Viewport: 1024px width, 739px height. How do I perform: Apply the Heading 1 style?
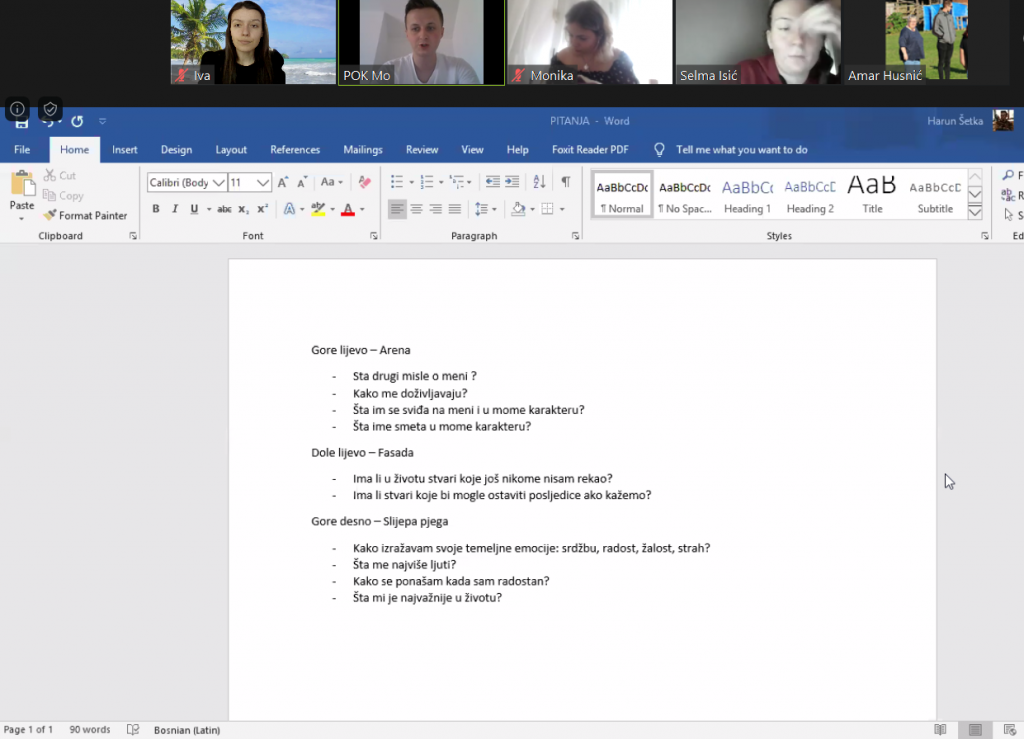coord(747,196)
